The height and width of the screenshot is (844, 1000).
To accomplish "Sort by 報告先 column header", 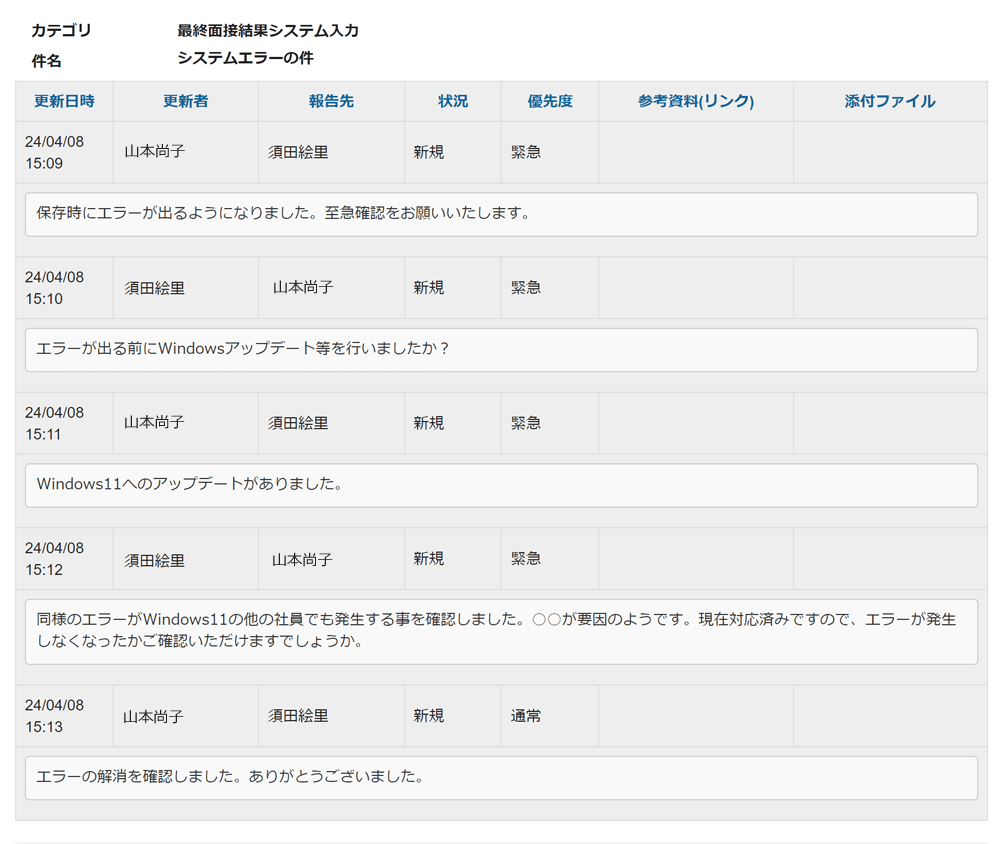I will (331, 101).
